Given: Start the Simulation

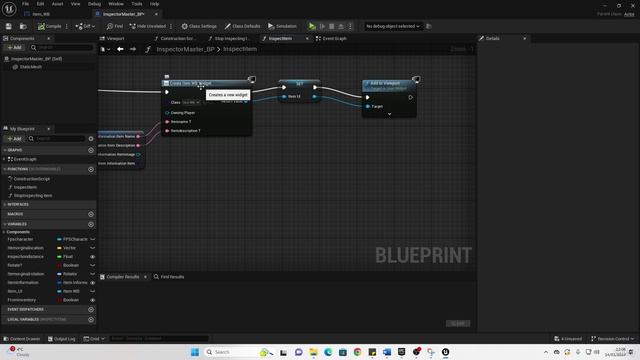Looking at the screenshot, I should [282, 26].
